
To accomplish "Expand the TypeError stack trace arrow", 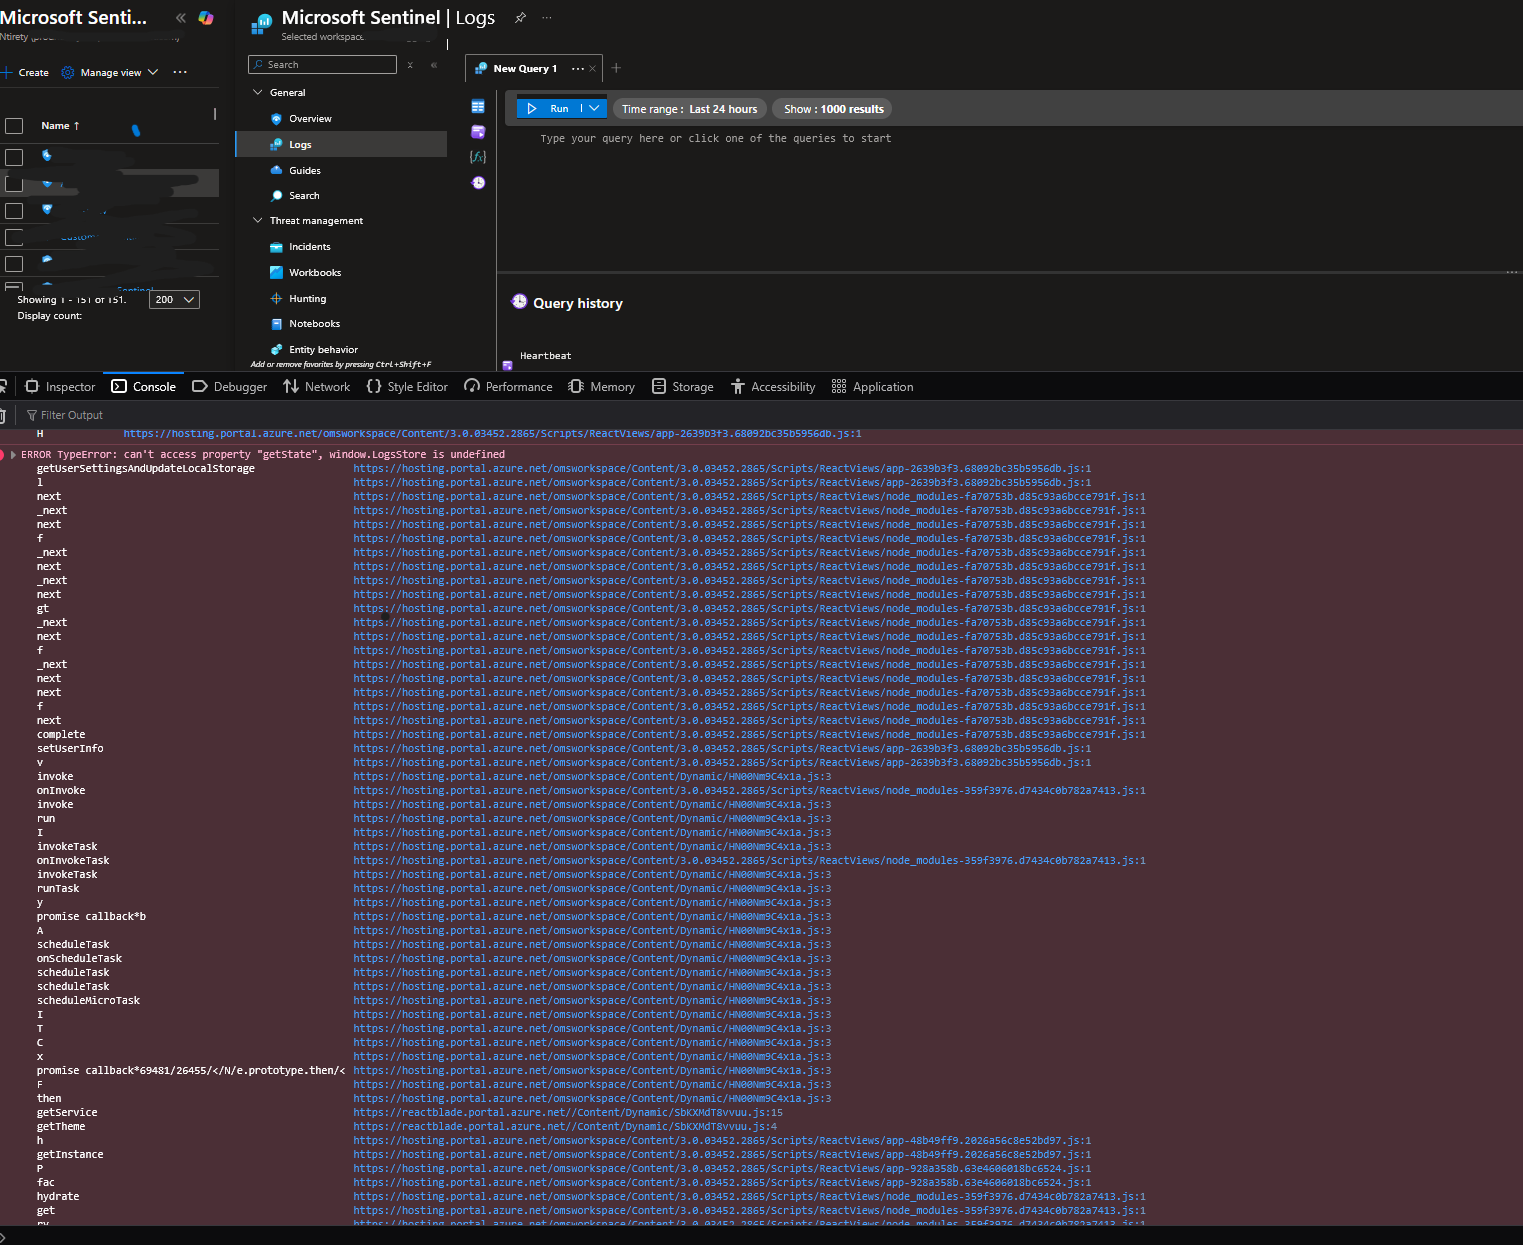I will 14,455.
